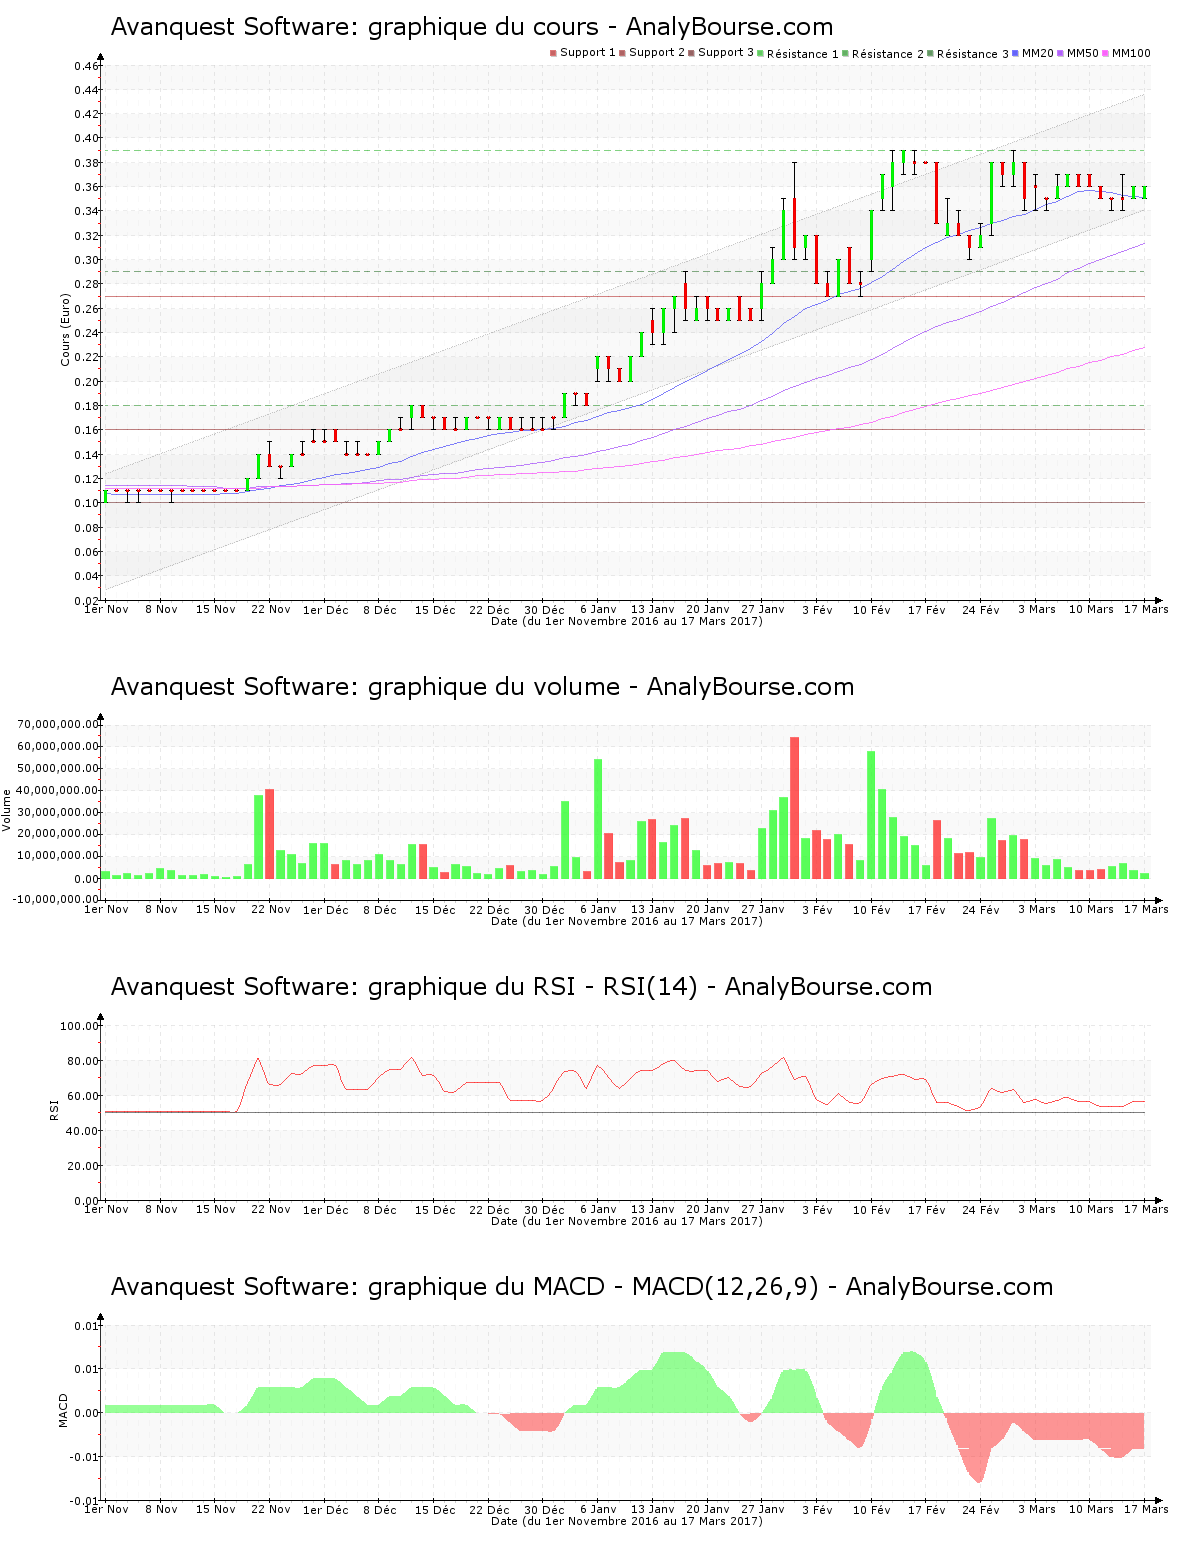Click the 'MACD' vertical axis label
Viewport: 1200px width, 1550px height.
tap(63, 1410)
